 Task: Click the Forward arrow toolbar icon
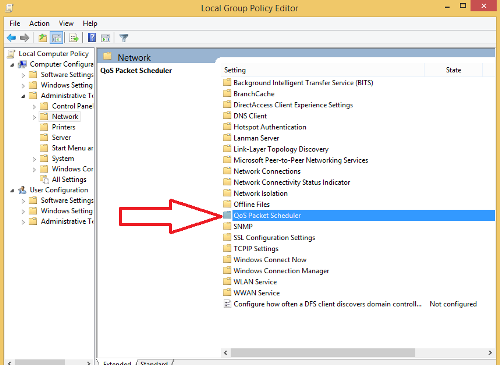click(25, 38)
